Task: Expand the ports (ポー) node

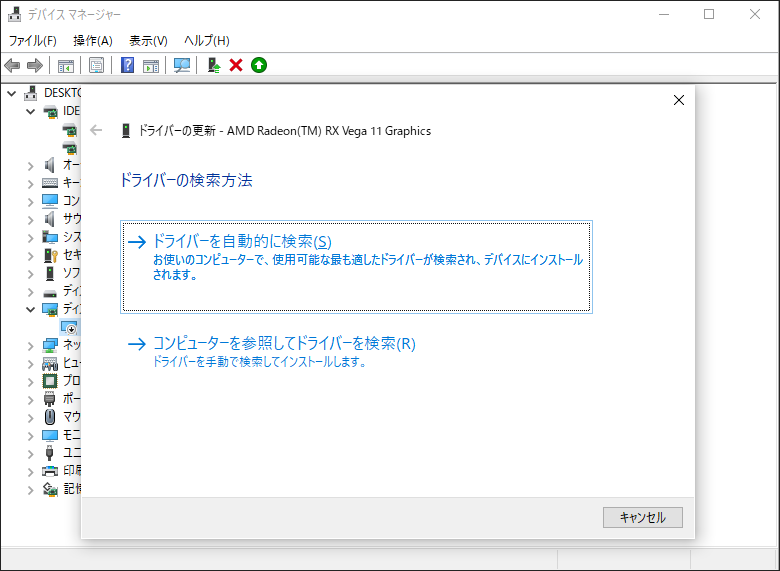Action: 31,399
